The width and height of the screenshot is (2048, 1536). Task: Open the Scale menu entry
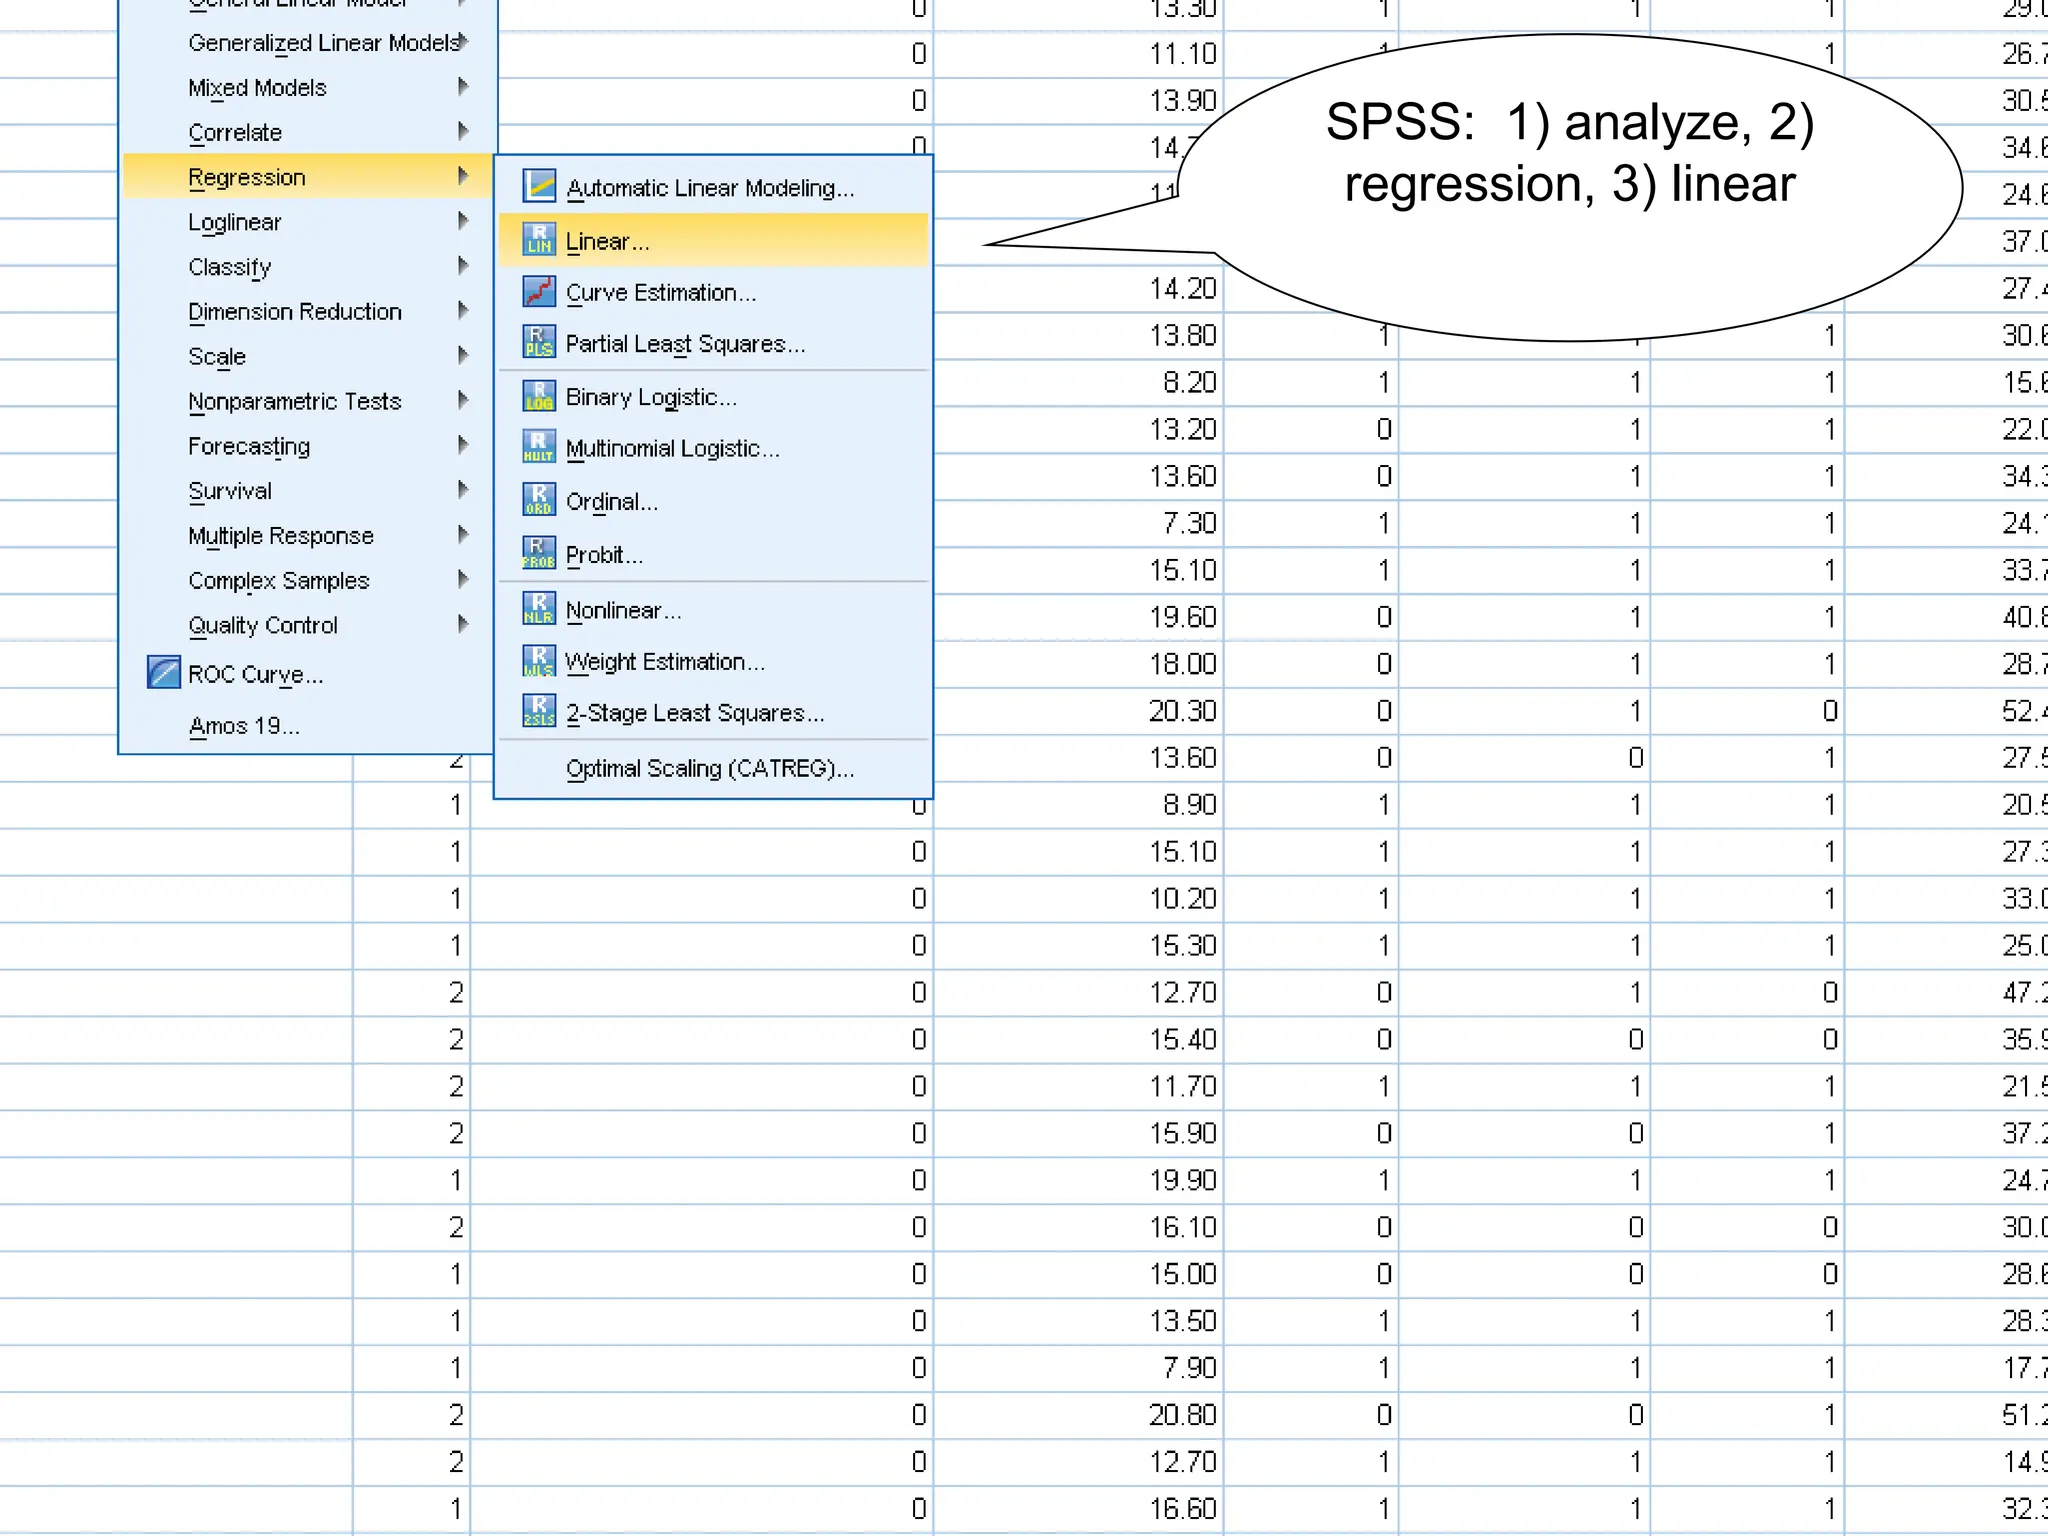pos(308,356)
